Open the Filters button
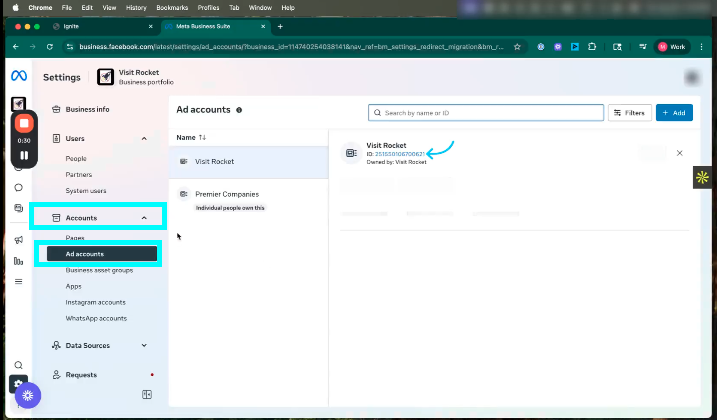This screenshot has height=420, width=717. 629,112
